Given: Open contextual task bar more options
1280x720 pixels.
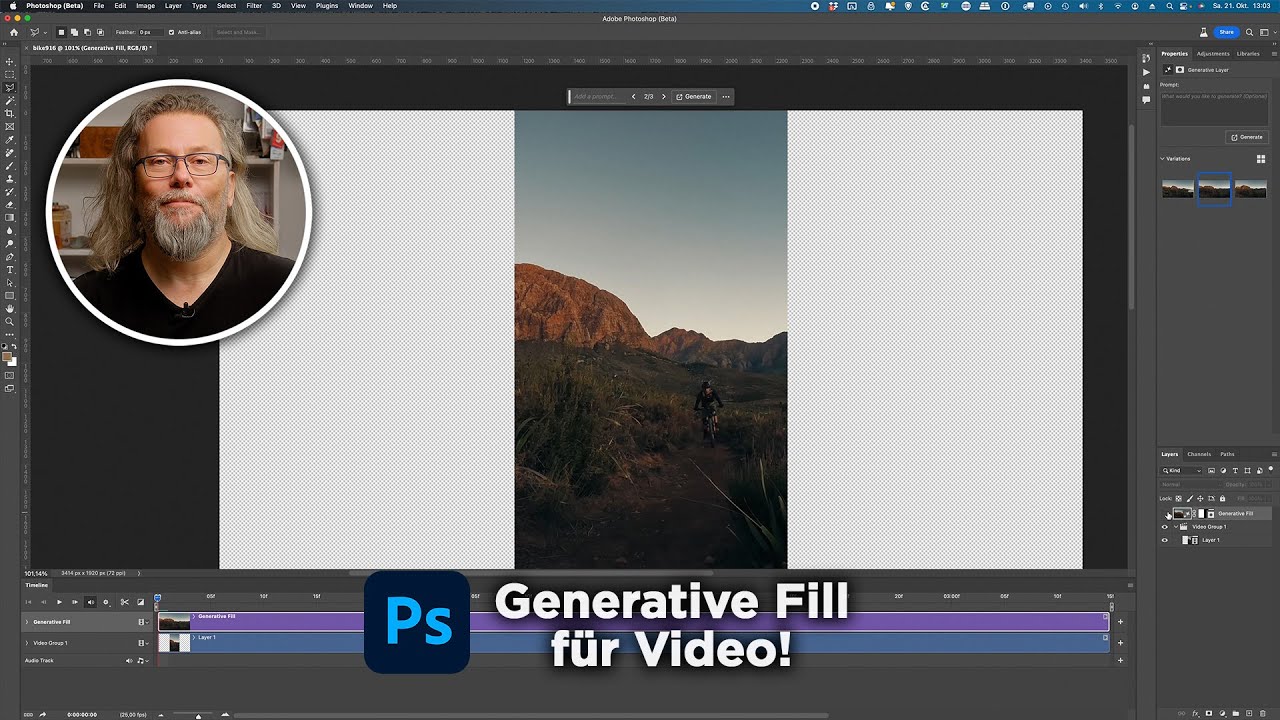Looking at the screenshot, I should 726,97.
